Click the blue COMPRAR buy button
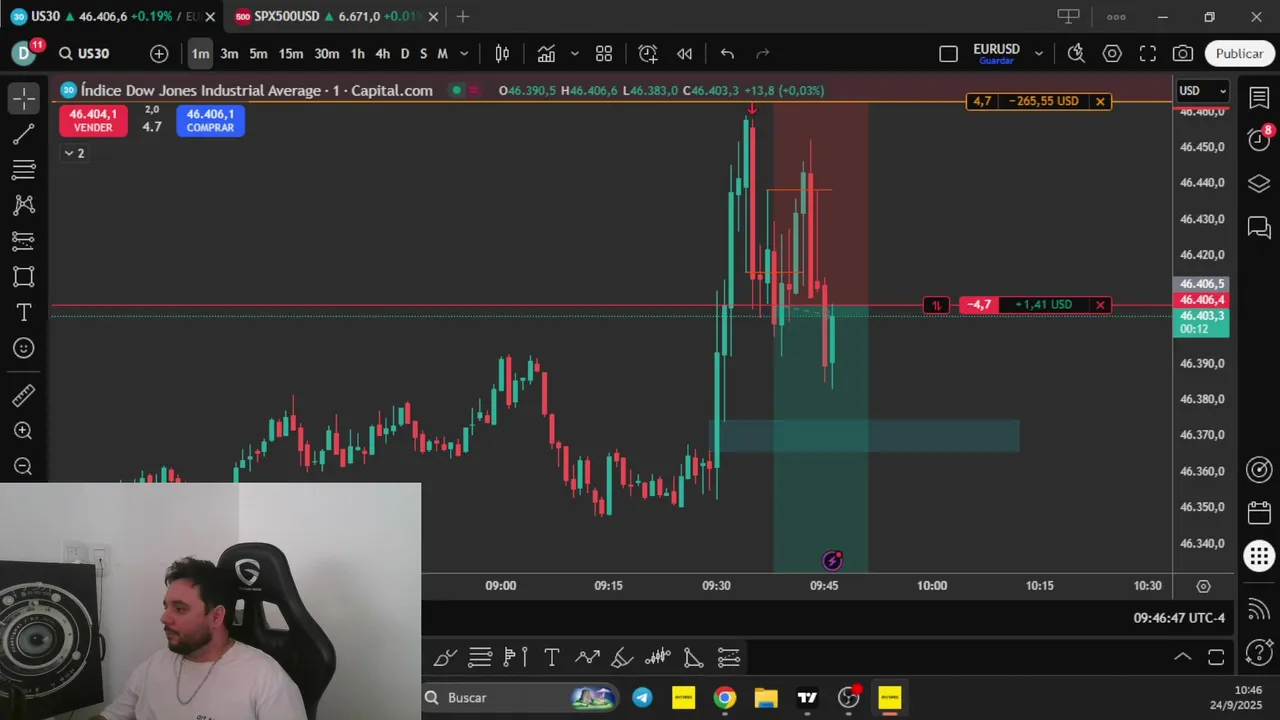 point(210,120)
